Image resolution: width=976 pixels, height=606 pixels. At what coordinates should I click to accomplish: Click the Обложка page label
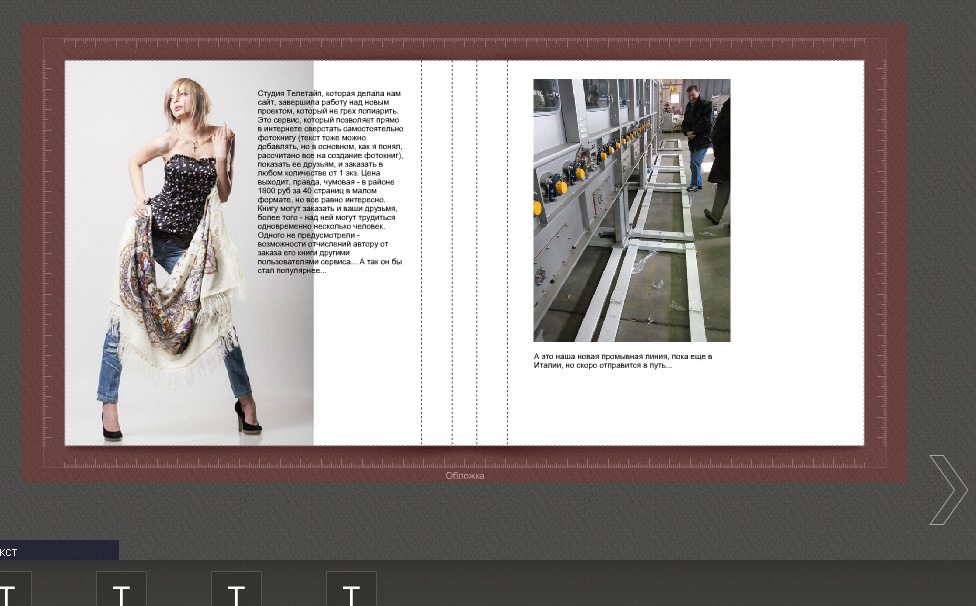click(x=465, y=476)
